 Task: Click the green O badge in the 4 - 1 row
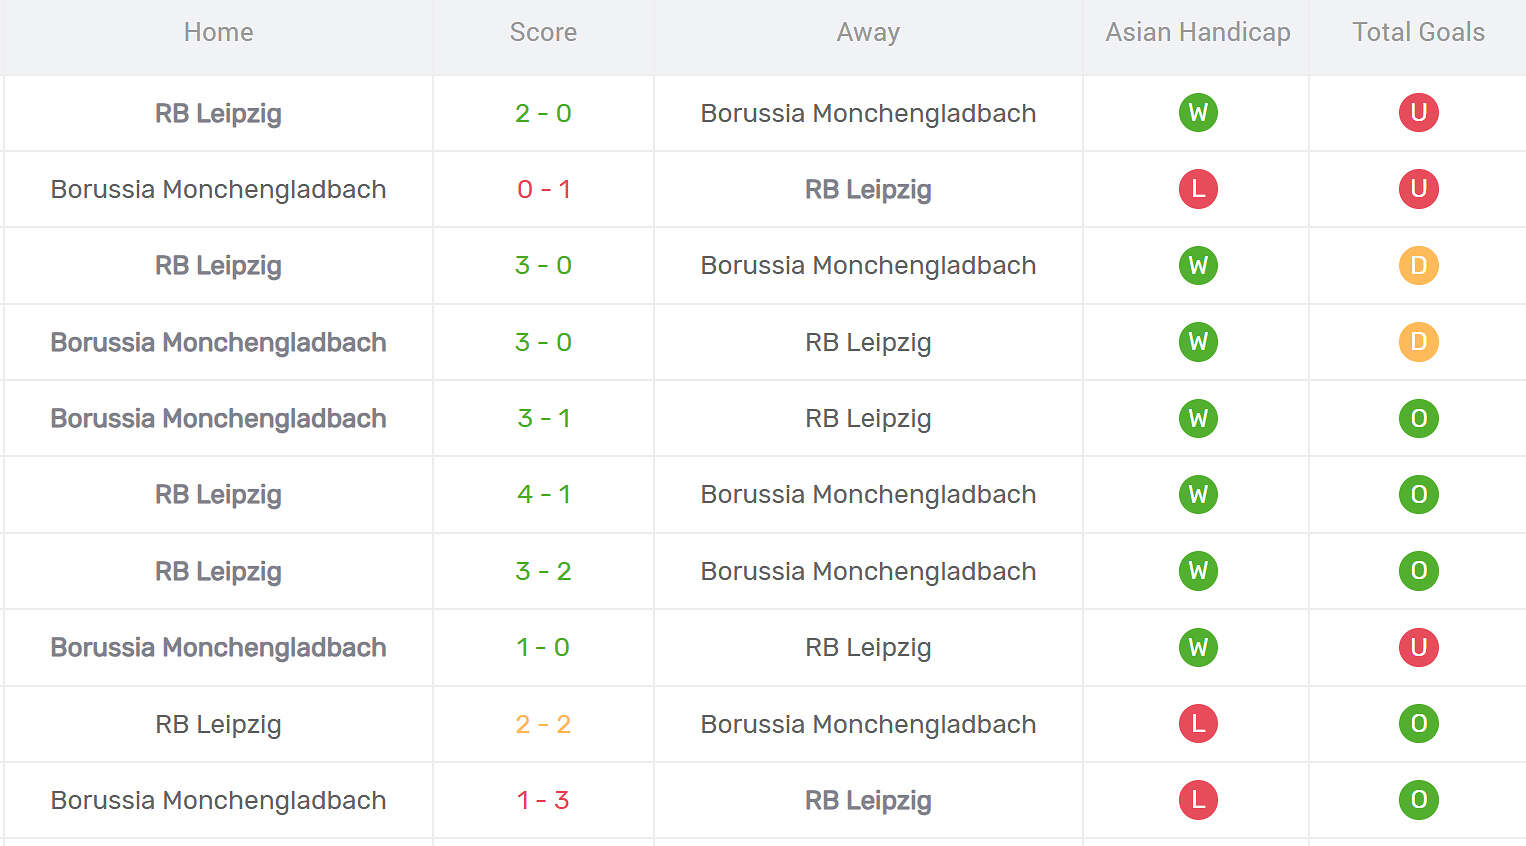1418,494
